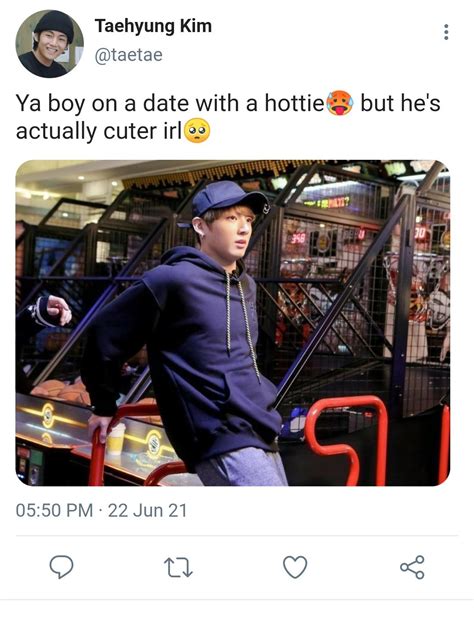474x619 pixels.
Task: Tap the tweet text 'actually cuter irl'
Action: coord(99,131)
